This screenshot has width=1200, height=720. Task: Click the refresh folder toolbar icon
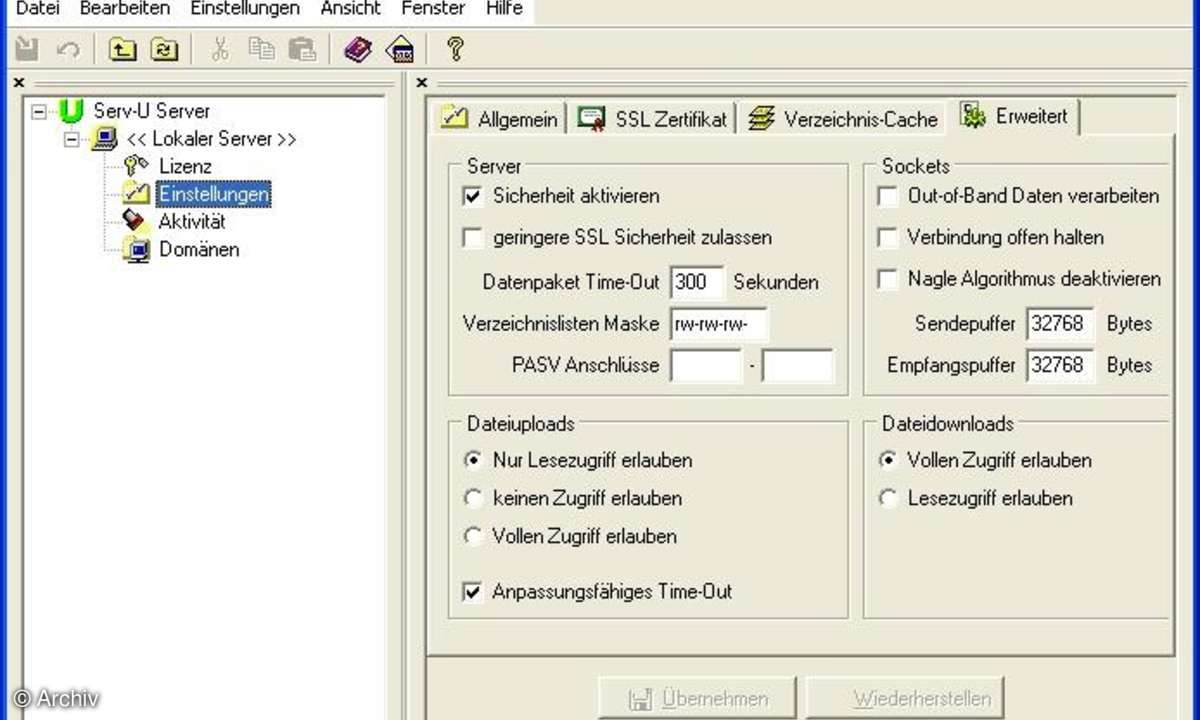(164, 49)
